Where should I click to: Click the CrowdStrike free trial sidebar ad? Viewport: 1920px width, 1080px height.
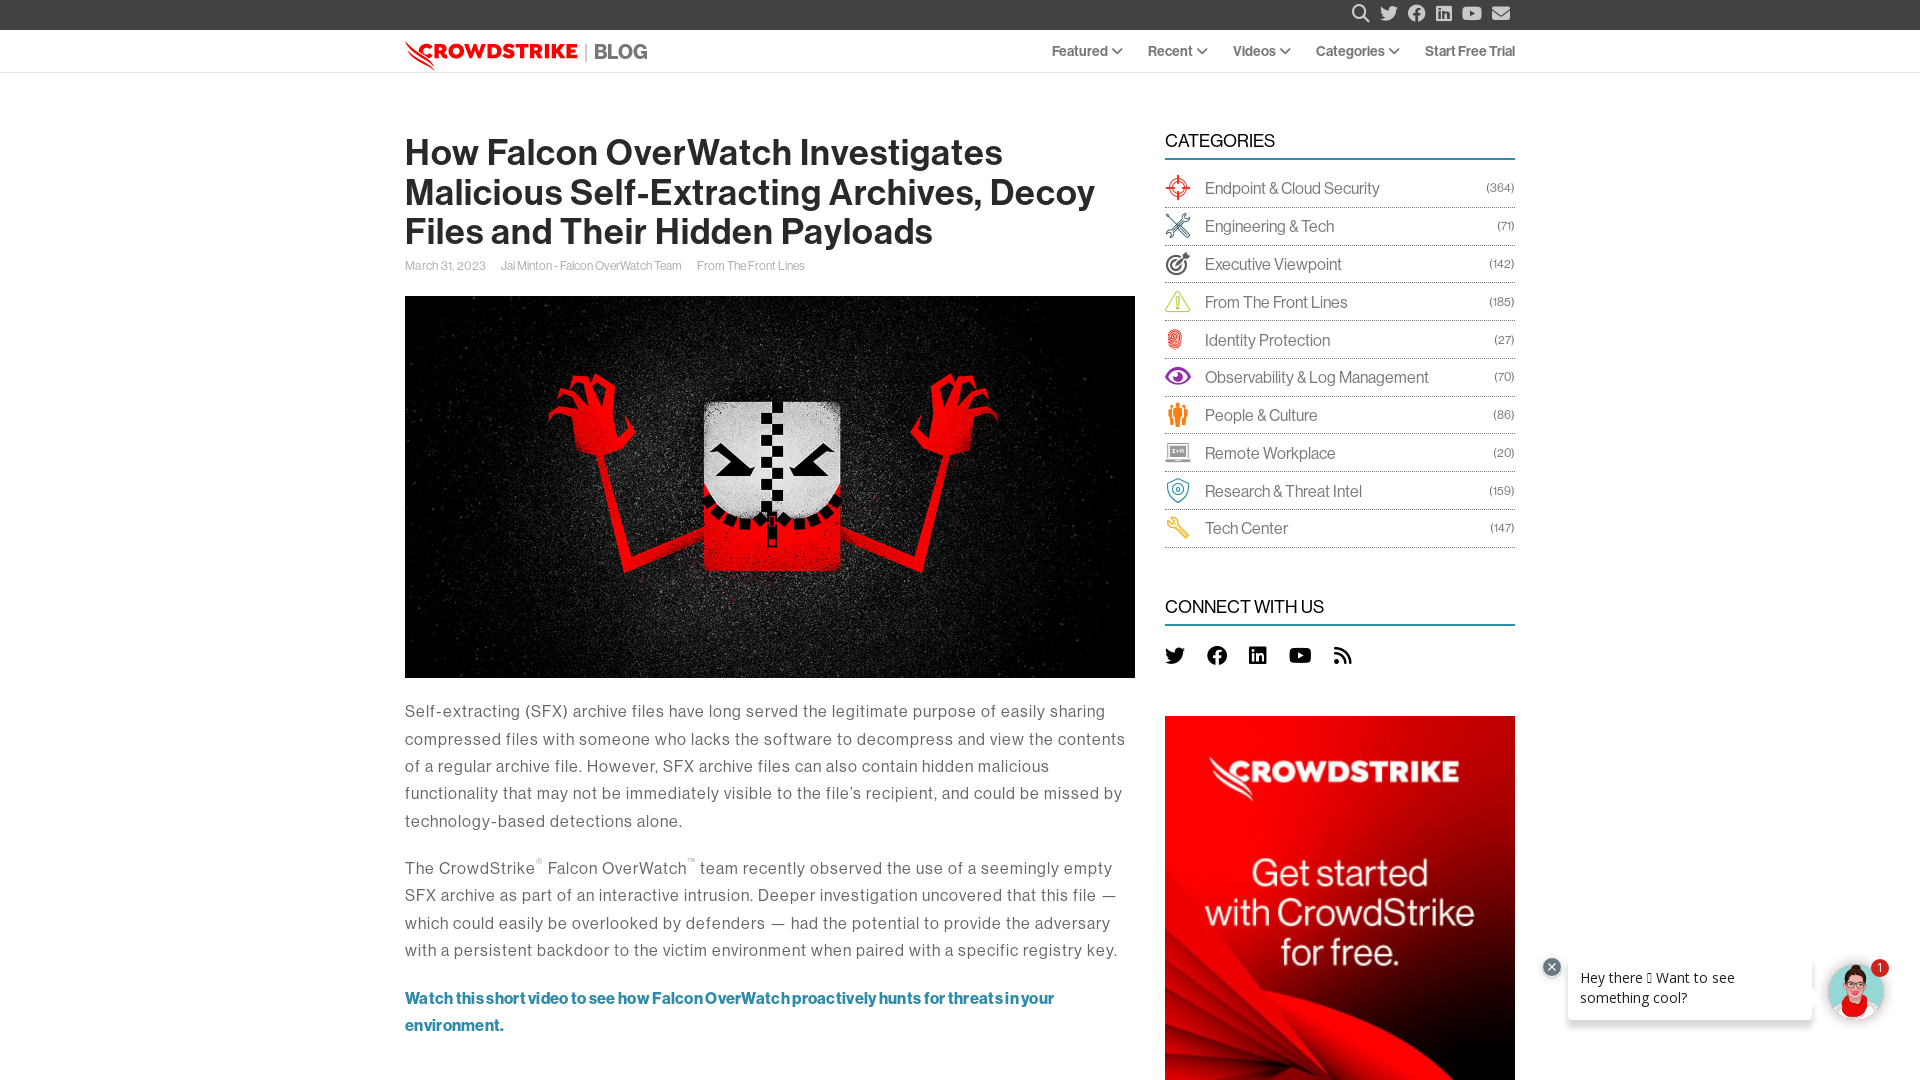tap(1340, 898)
